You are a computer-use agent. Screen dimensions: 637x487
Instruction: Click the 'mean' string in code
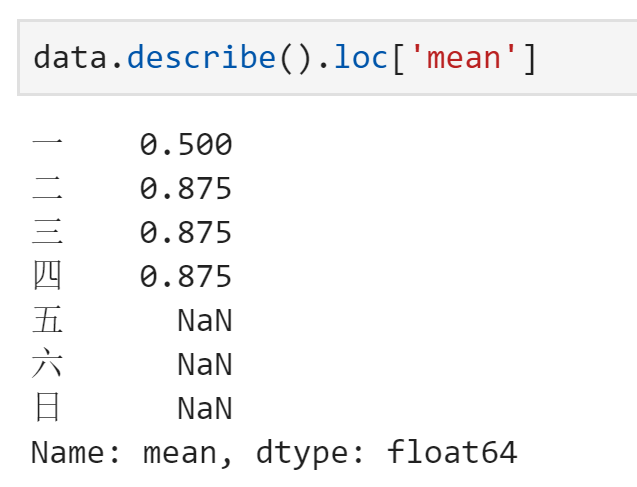464,58
